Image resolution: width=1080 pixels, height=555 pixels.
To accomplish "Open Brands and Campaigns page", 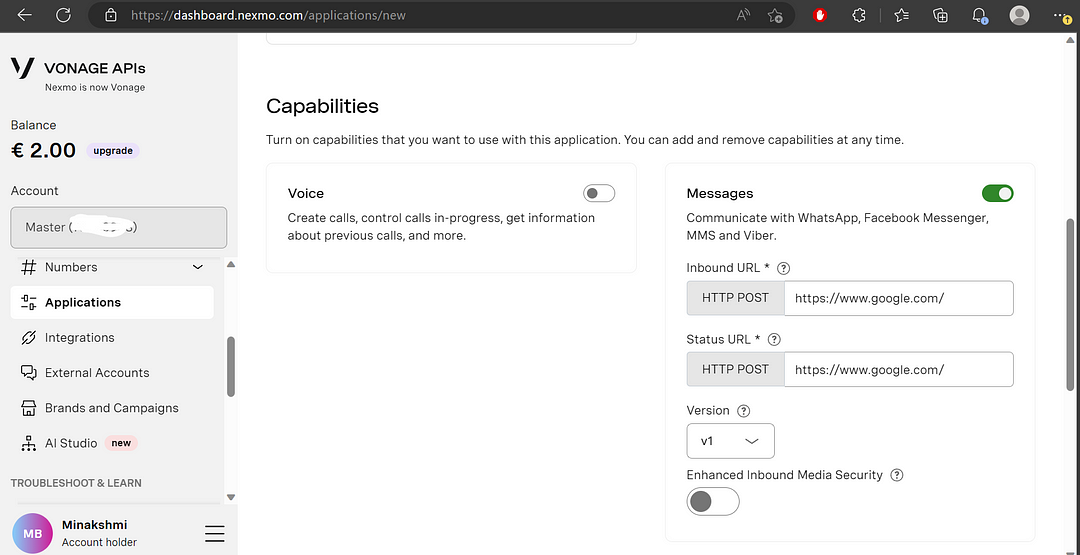I will click(x=112, y=408).
